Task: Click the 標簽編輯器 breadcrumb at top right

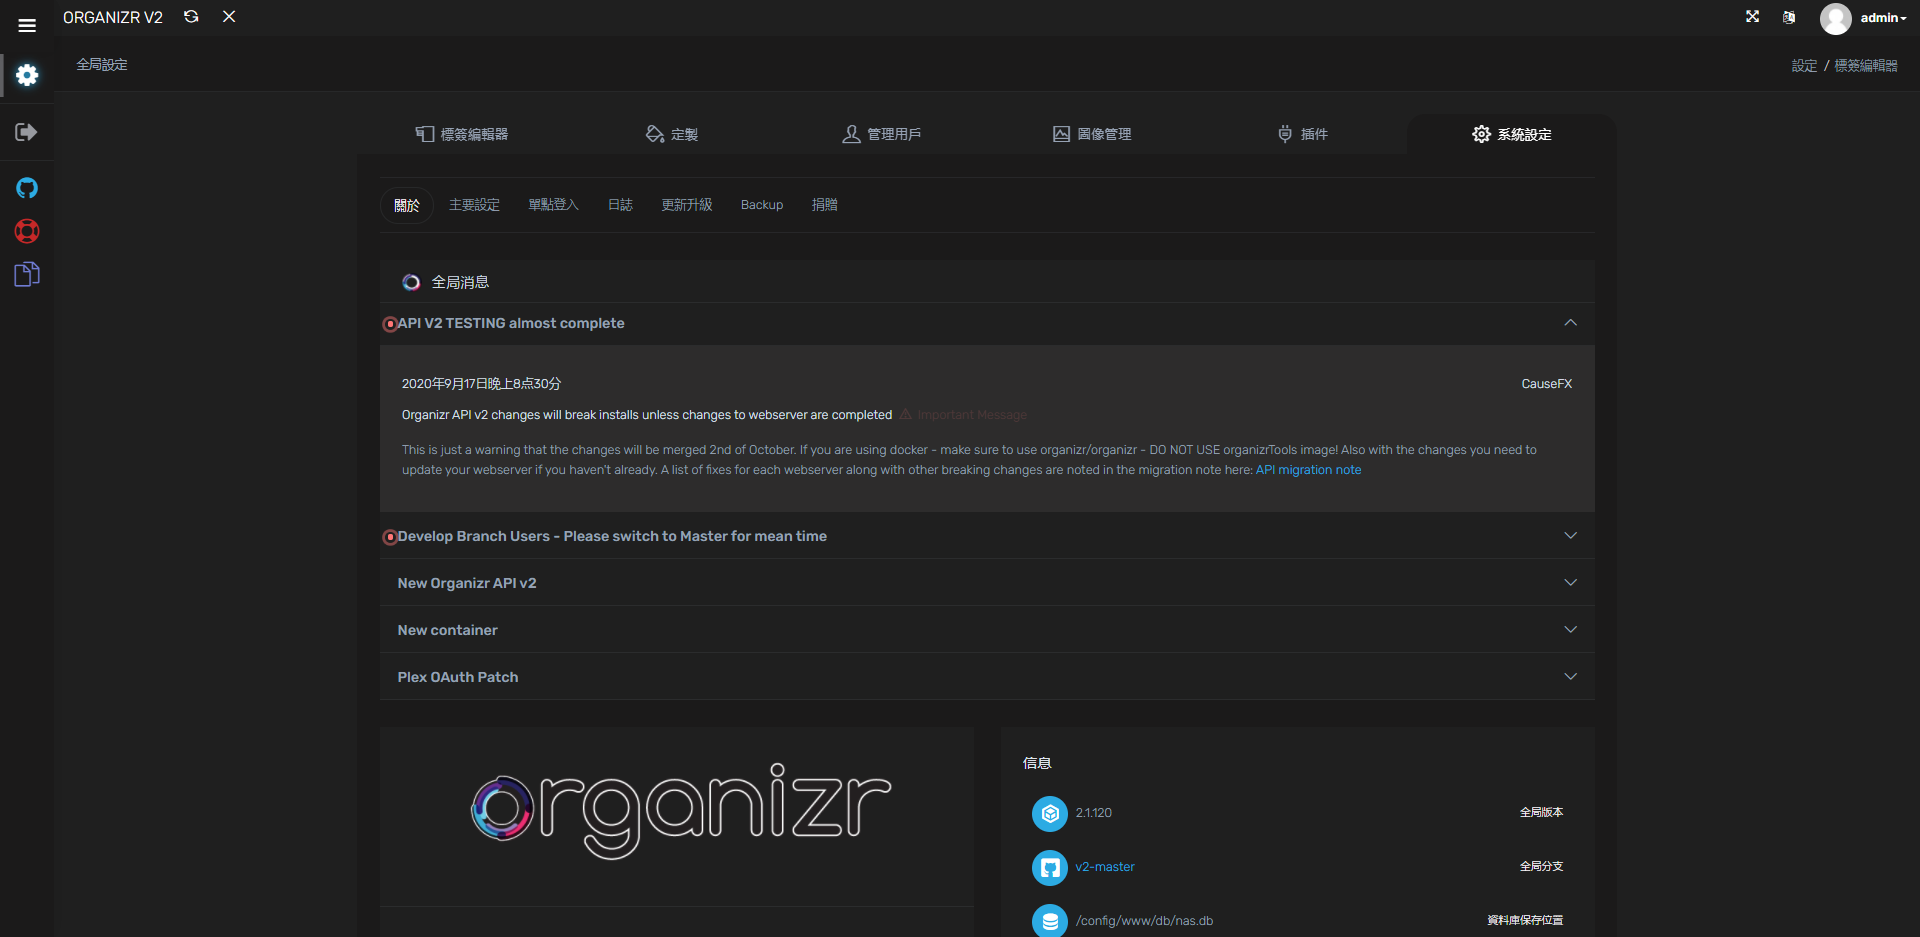Action: pyautogui.click(x=1866, y=66)
